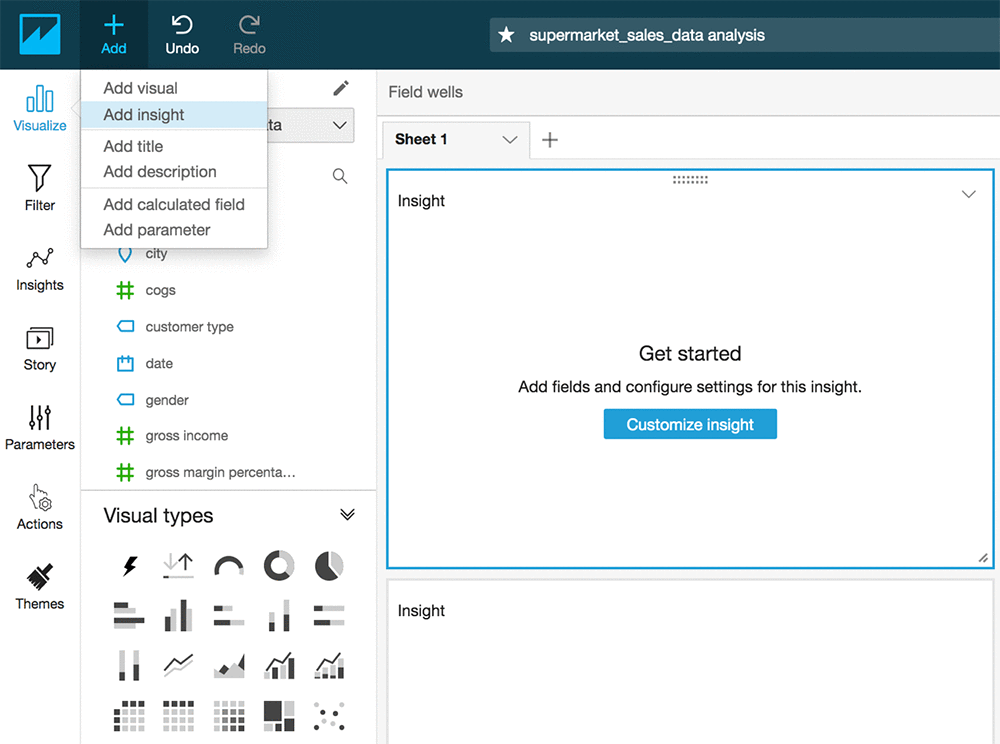Choose Add parameter from the menu
This screenshot has width=1000, height=744.
[173, 230]
